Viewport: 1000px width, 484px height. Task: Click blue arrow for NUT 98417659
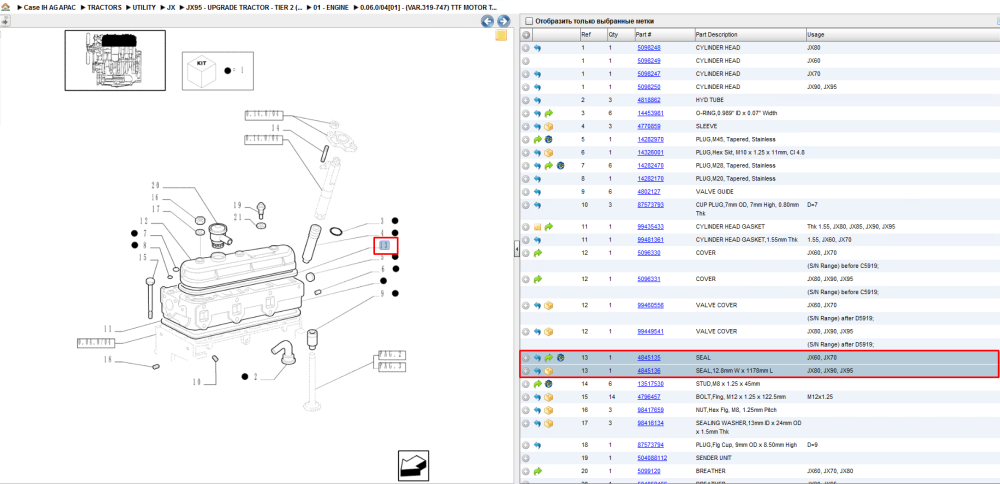point(537,410)
